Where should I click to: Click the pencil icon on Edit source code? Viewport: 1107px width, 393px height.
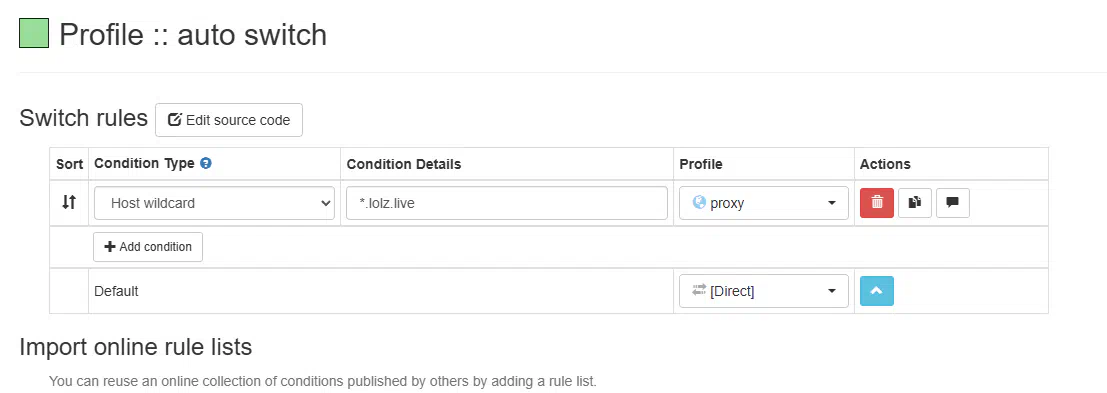[174, 120]
